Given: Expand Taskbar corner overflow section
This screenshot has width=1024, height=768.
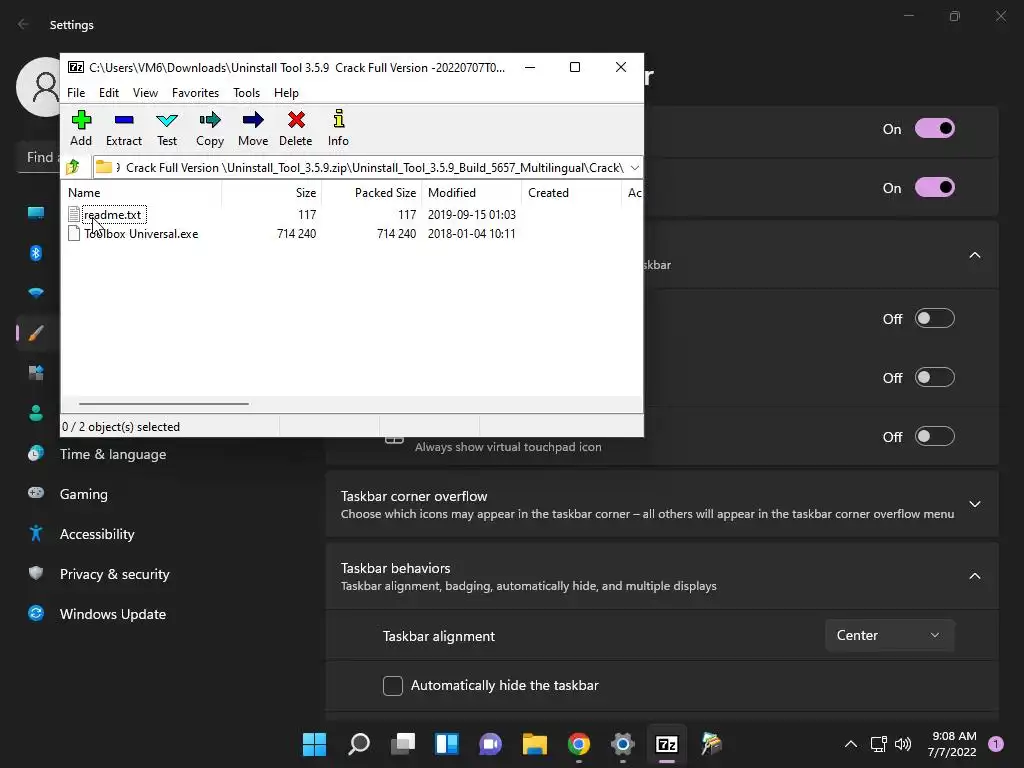Looking at the screenshot, I should (974, 504).
